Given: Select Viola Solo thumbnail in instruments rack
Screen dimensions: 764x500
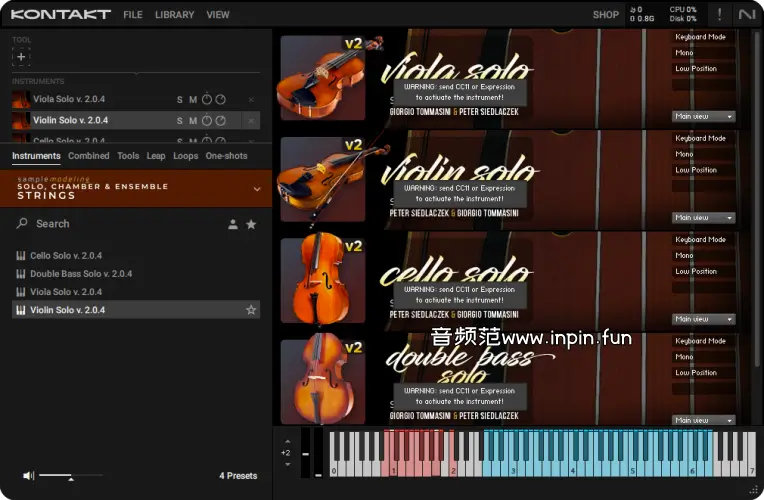Looking at the screenshot, I should [x=21, y=99].
